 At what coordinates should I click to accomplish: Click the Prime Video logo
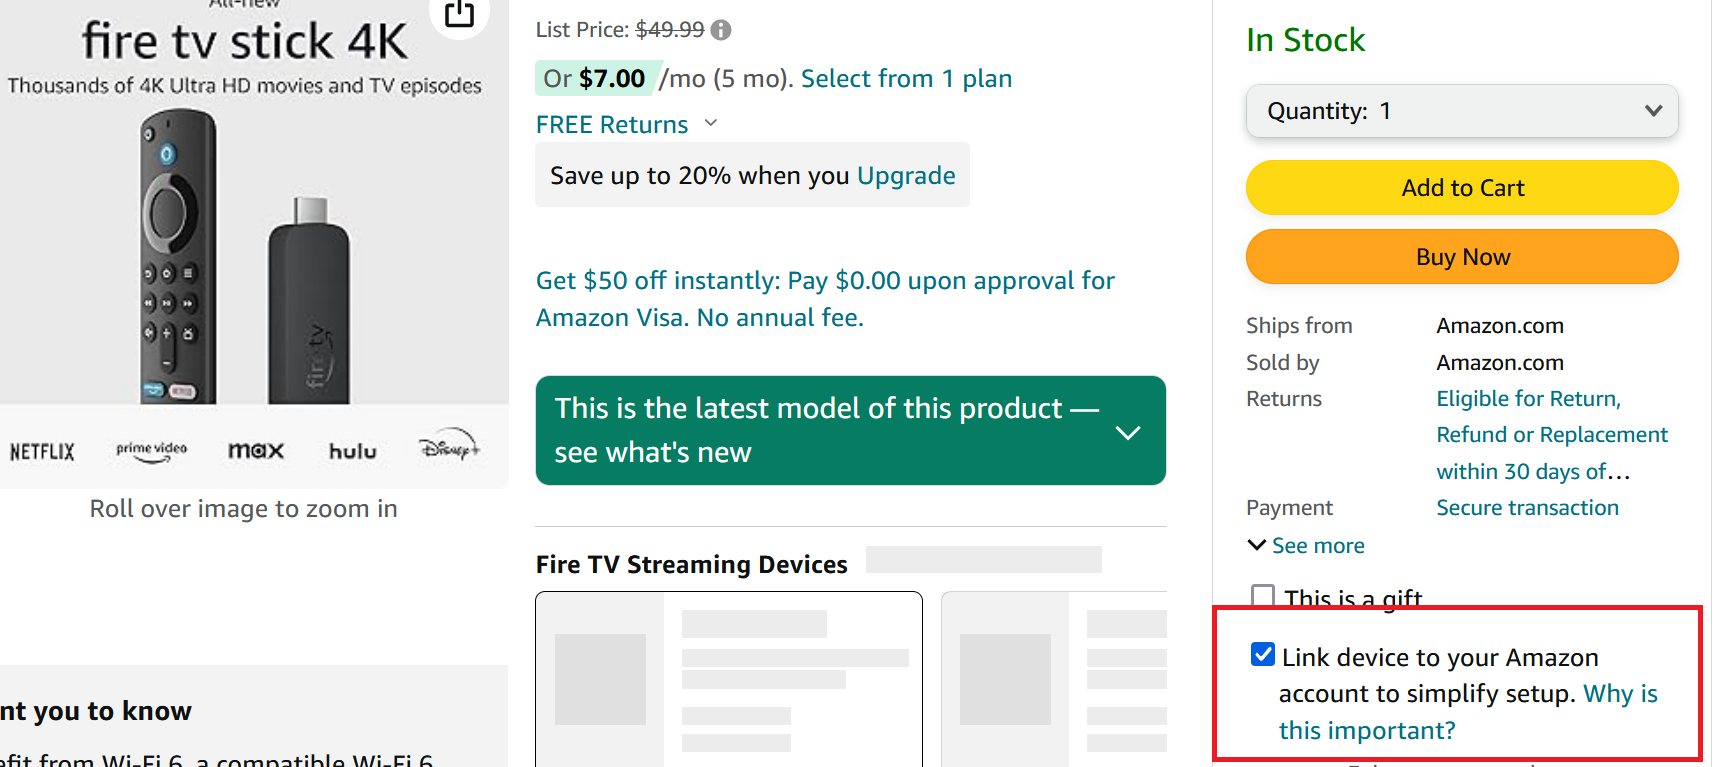point(151,450)
